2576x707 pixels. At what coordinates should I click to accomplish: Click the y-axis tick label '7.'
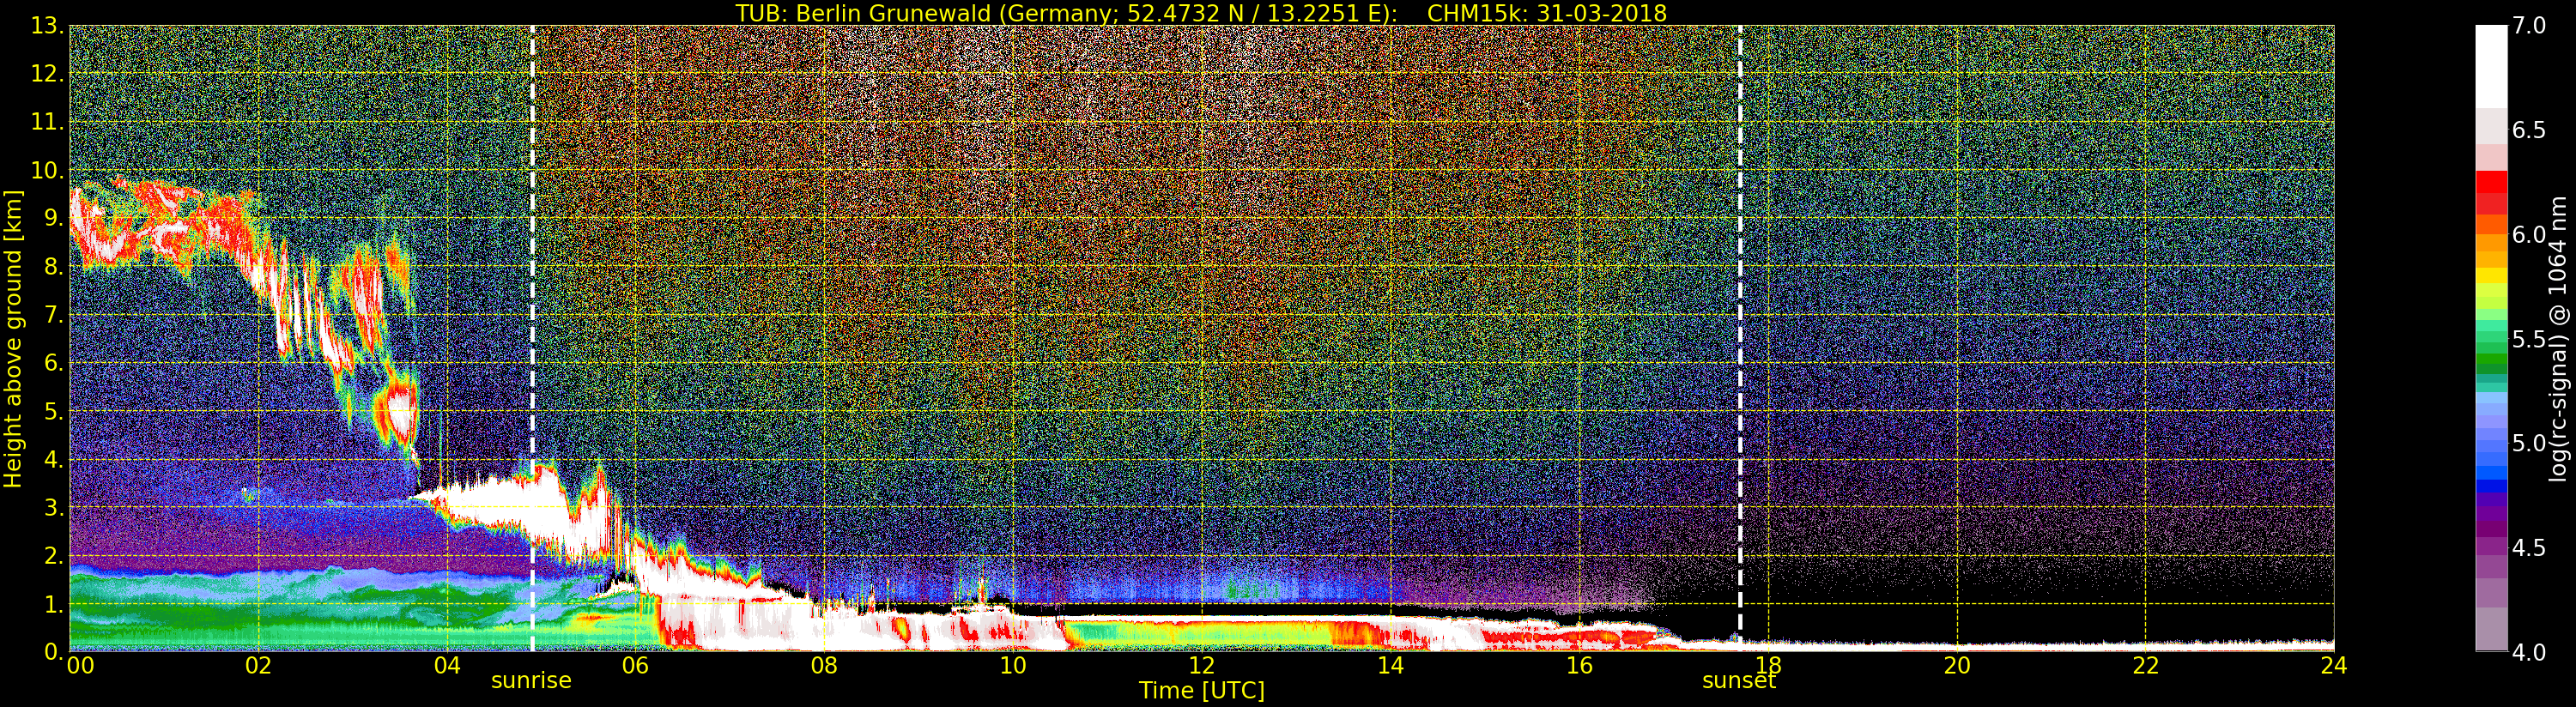tap(53, 315)
